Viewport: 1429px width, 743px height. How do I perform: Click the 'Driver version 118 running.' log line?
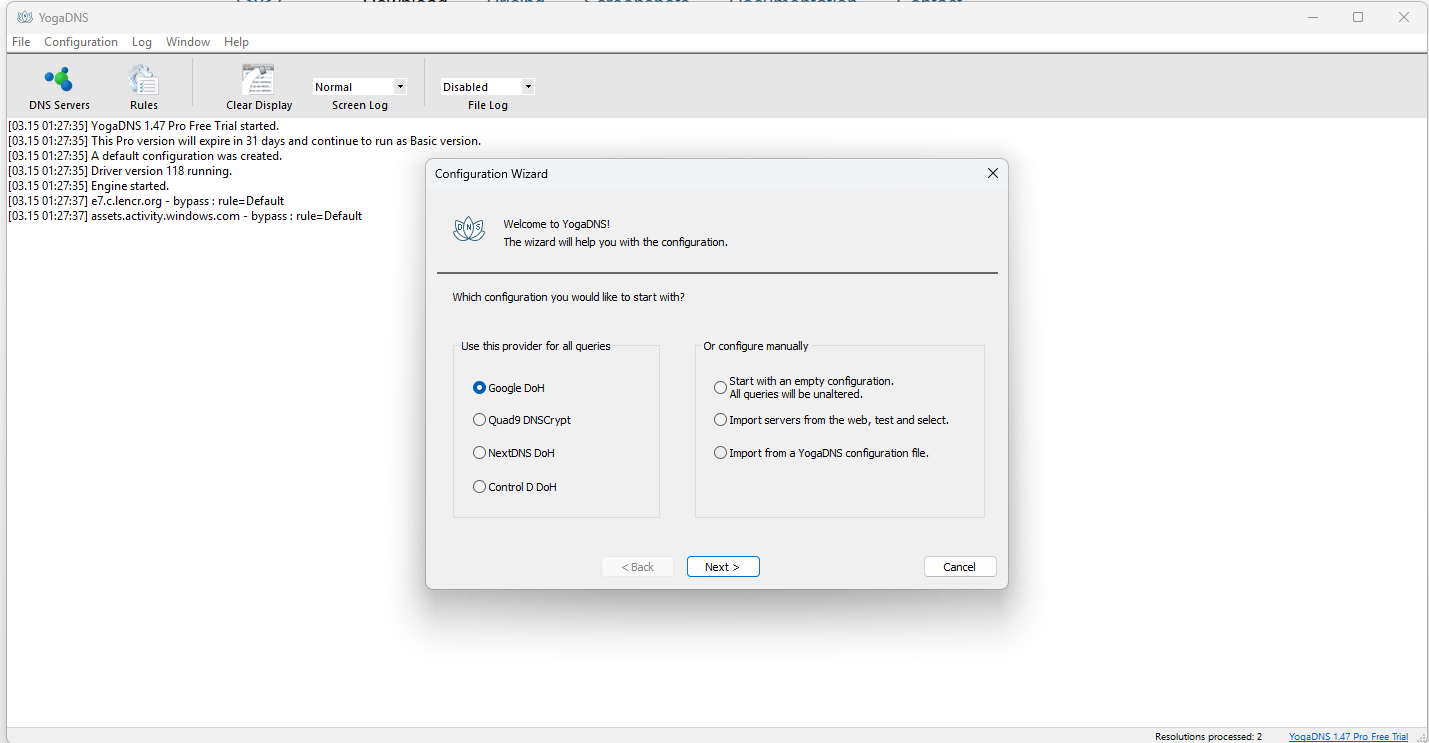120,171
